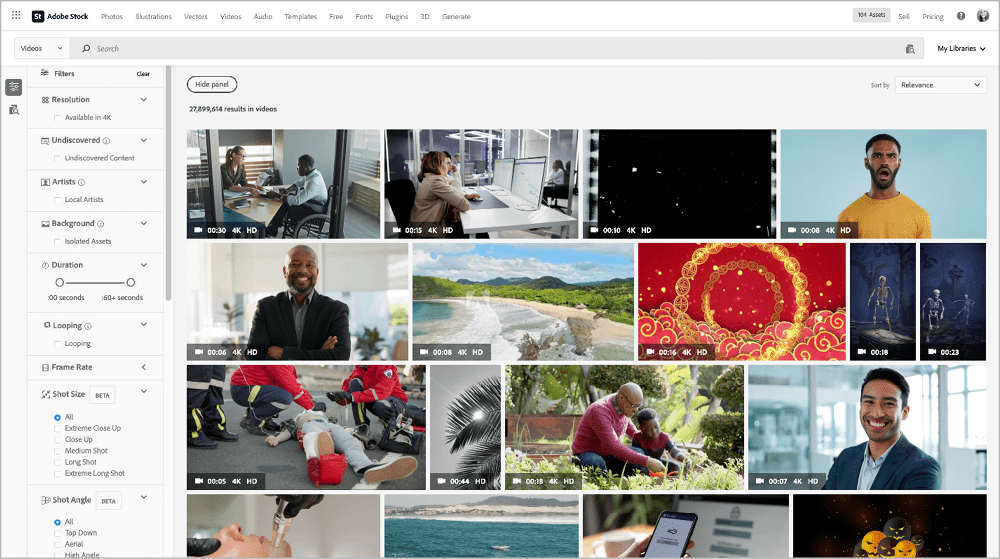
Task: Open the red gold circles animation thumbnail
Action: 742,301
